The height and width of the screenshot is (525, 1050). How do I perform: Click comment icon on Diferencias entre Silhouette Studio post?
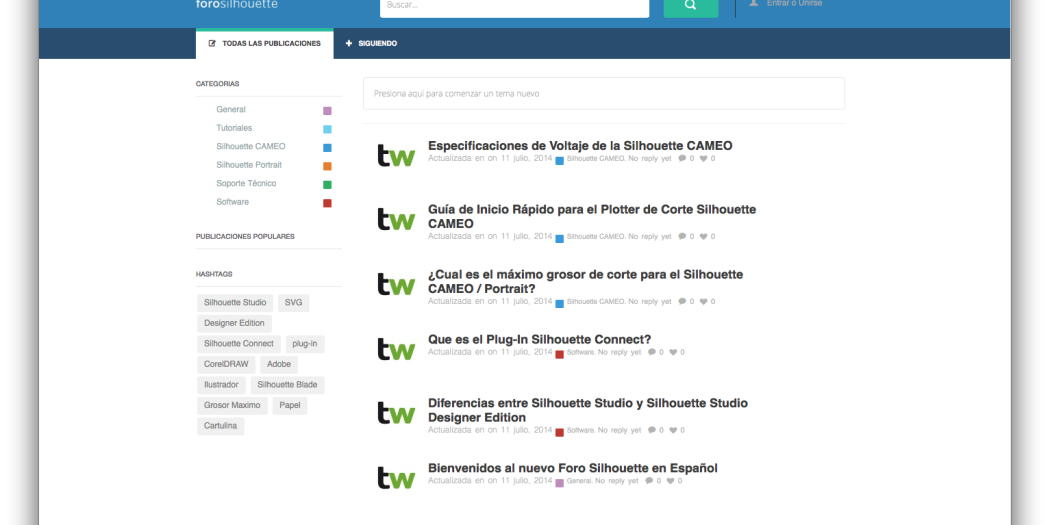tap(652, 430)
